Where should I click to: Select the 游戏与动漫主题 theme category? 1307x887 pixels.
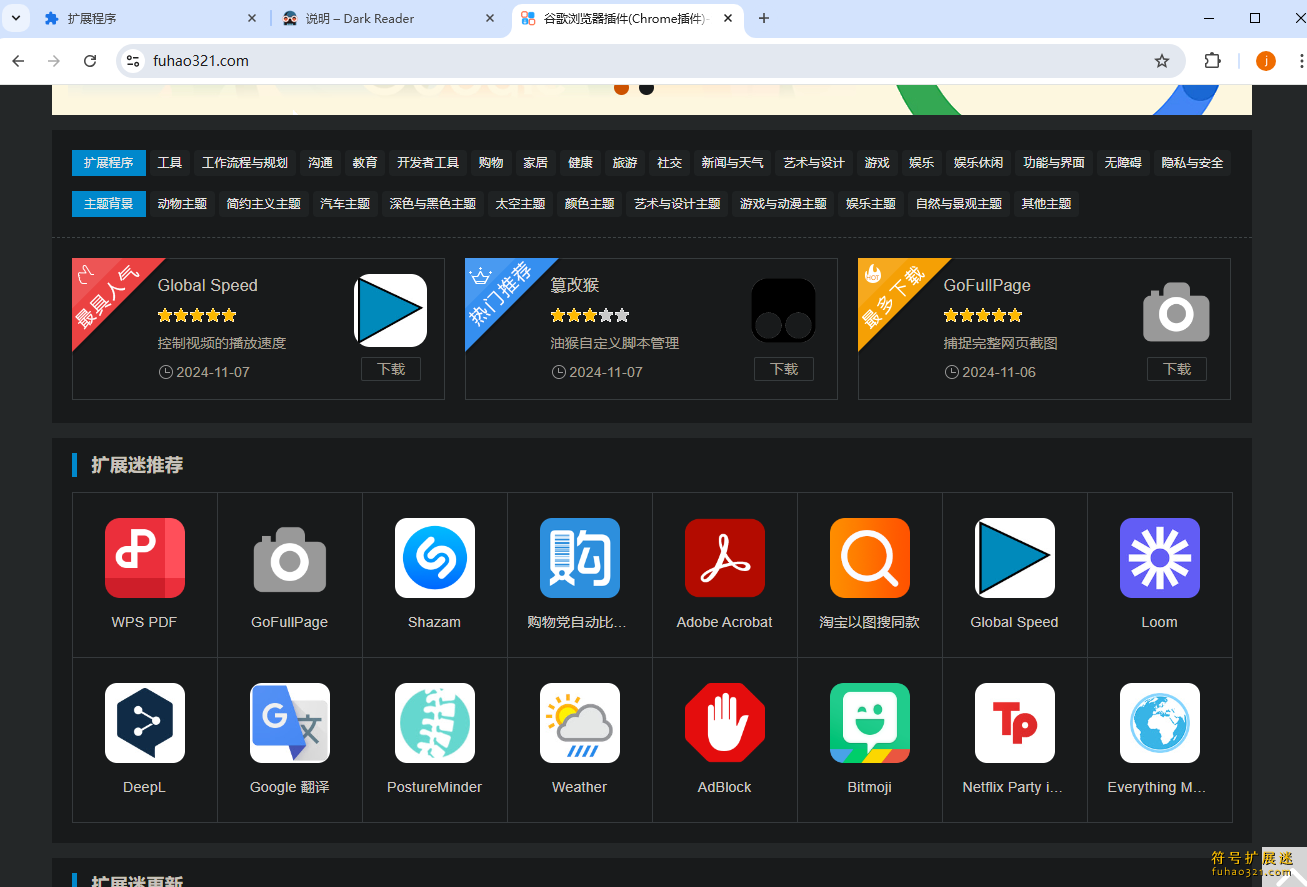click(783, 204)
